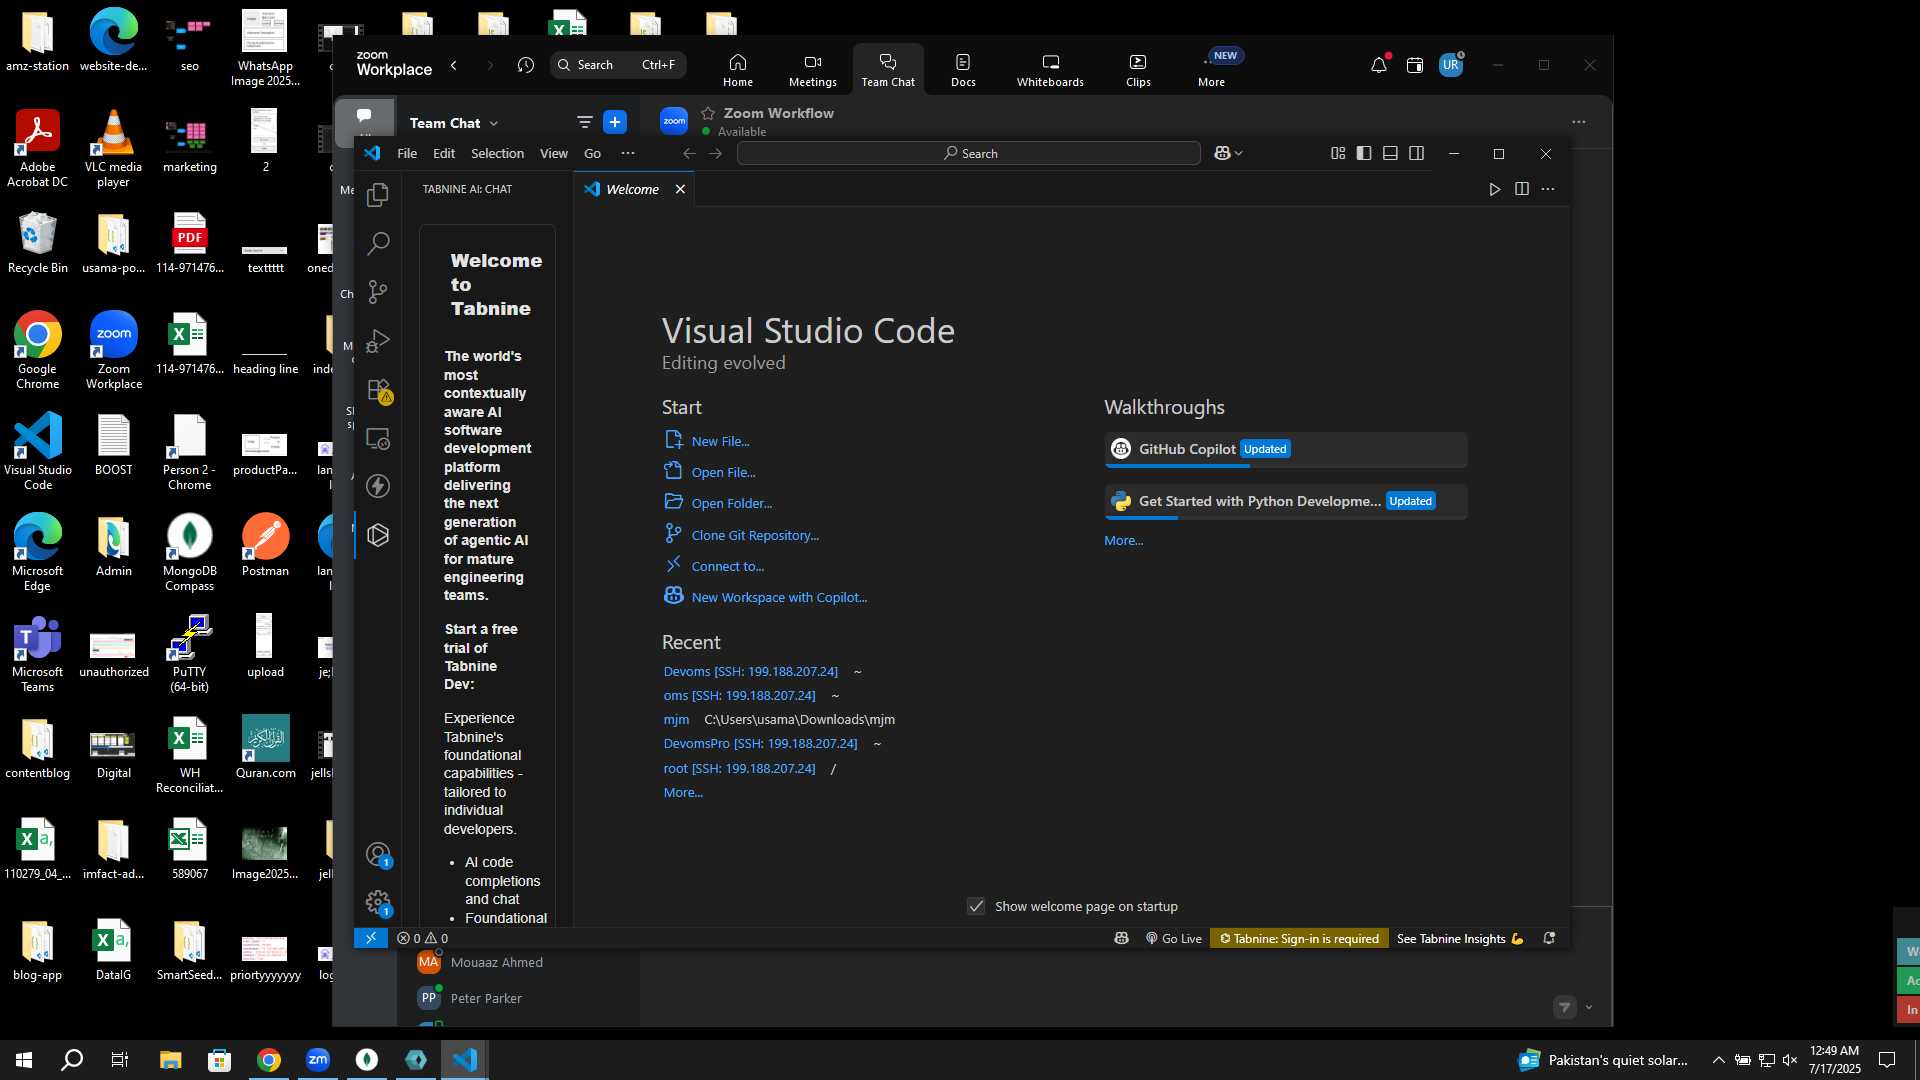Toggle the bottom panel layout icon
The image size is (1920, 1080).
pos(1390,153)
